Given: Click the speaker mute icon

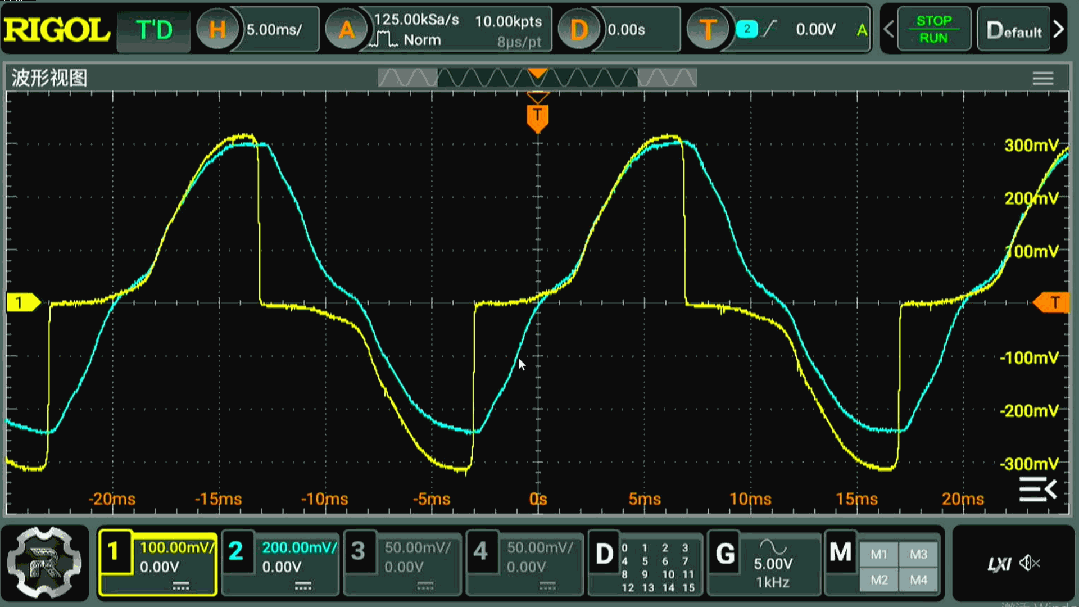Looking at the screenshot, I should 1029,564.
